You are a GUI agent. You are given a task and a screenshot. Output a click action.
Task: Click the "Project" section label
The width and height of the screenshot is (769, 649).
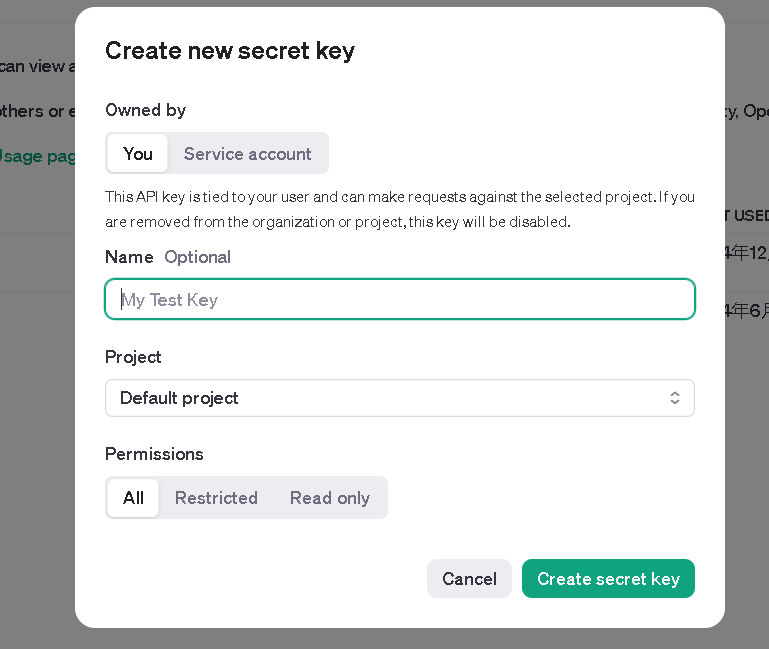pos(133,357)
